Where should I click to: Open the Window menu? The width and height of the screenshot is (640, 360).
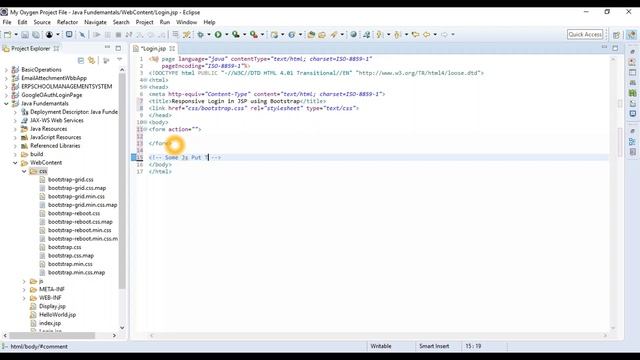click(187, 22)
